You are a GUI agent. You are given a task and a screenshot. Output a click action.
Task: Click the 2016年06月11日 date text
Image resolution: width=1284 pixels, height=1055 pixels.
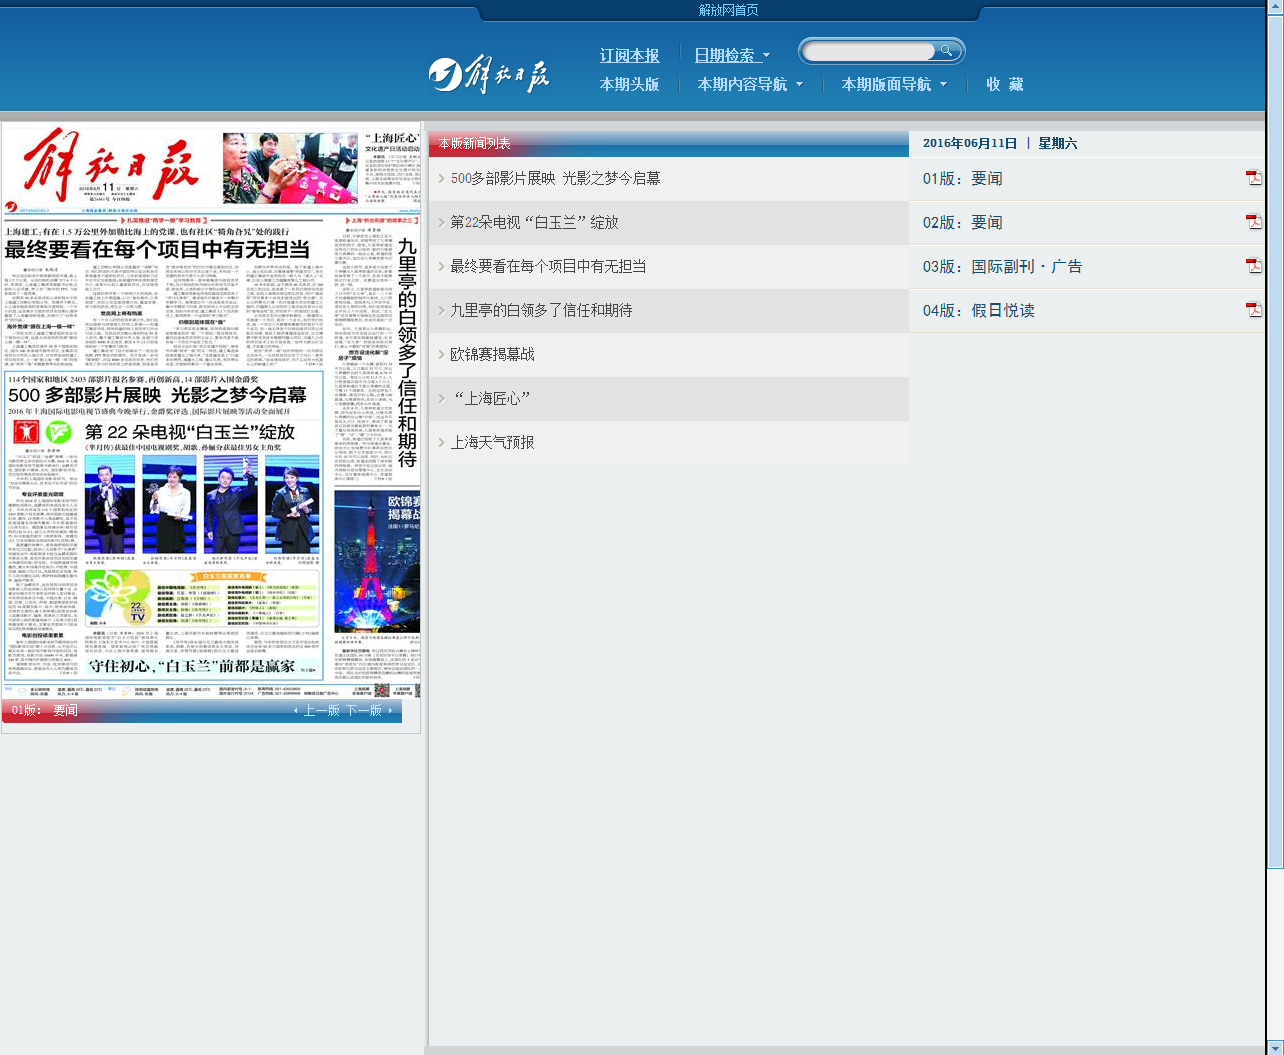coord(969,143)
